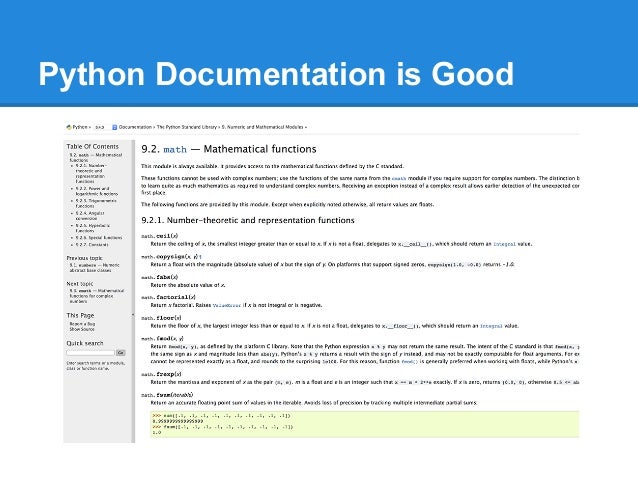Screen dimensions: 638x479
Task: Open The Python Standard Library breadcrumb
Action: (187, 127)
